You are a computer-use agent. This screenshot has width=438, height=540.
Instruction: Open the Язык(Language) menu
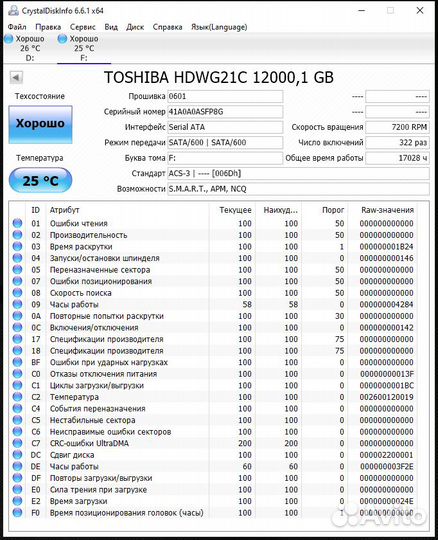[219, 27]
